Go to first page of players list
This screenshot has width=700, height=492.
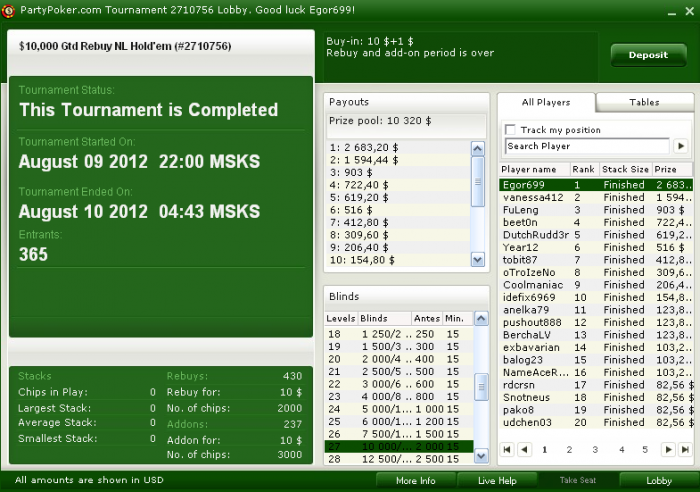tap(507, 450)
